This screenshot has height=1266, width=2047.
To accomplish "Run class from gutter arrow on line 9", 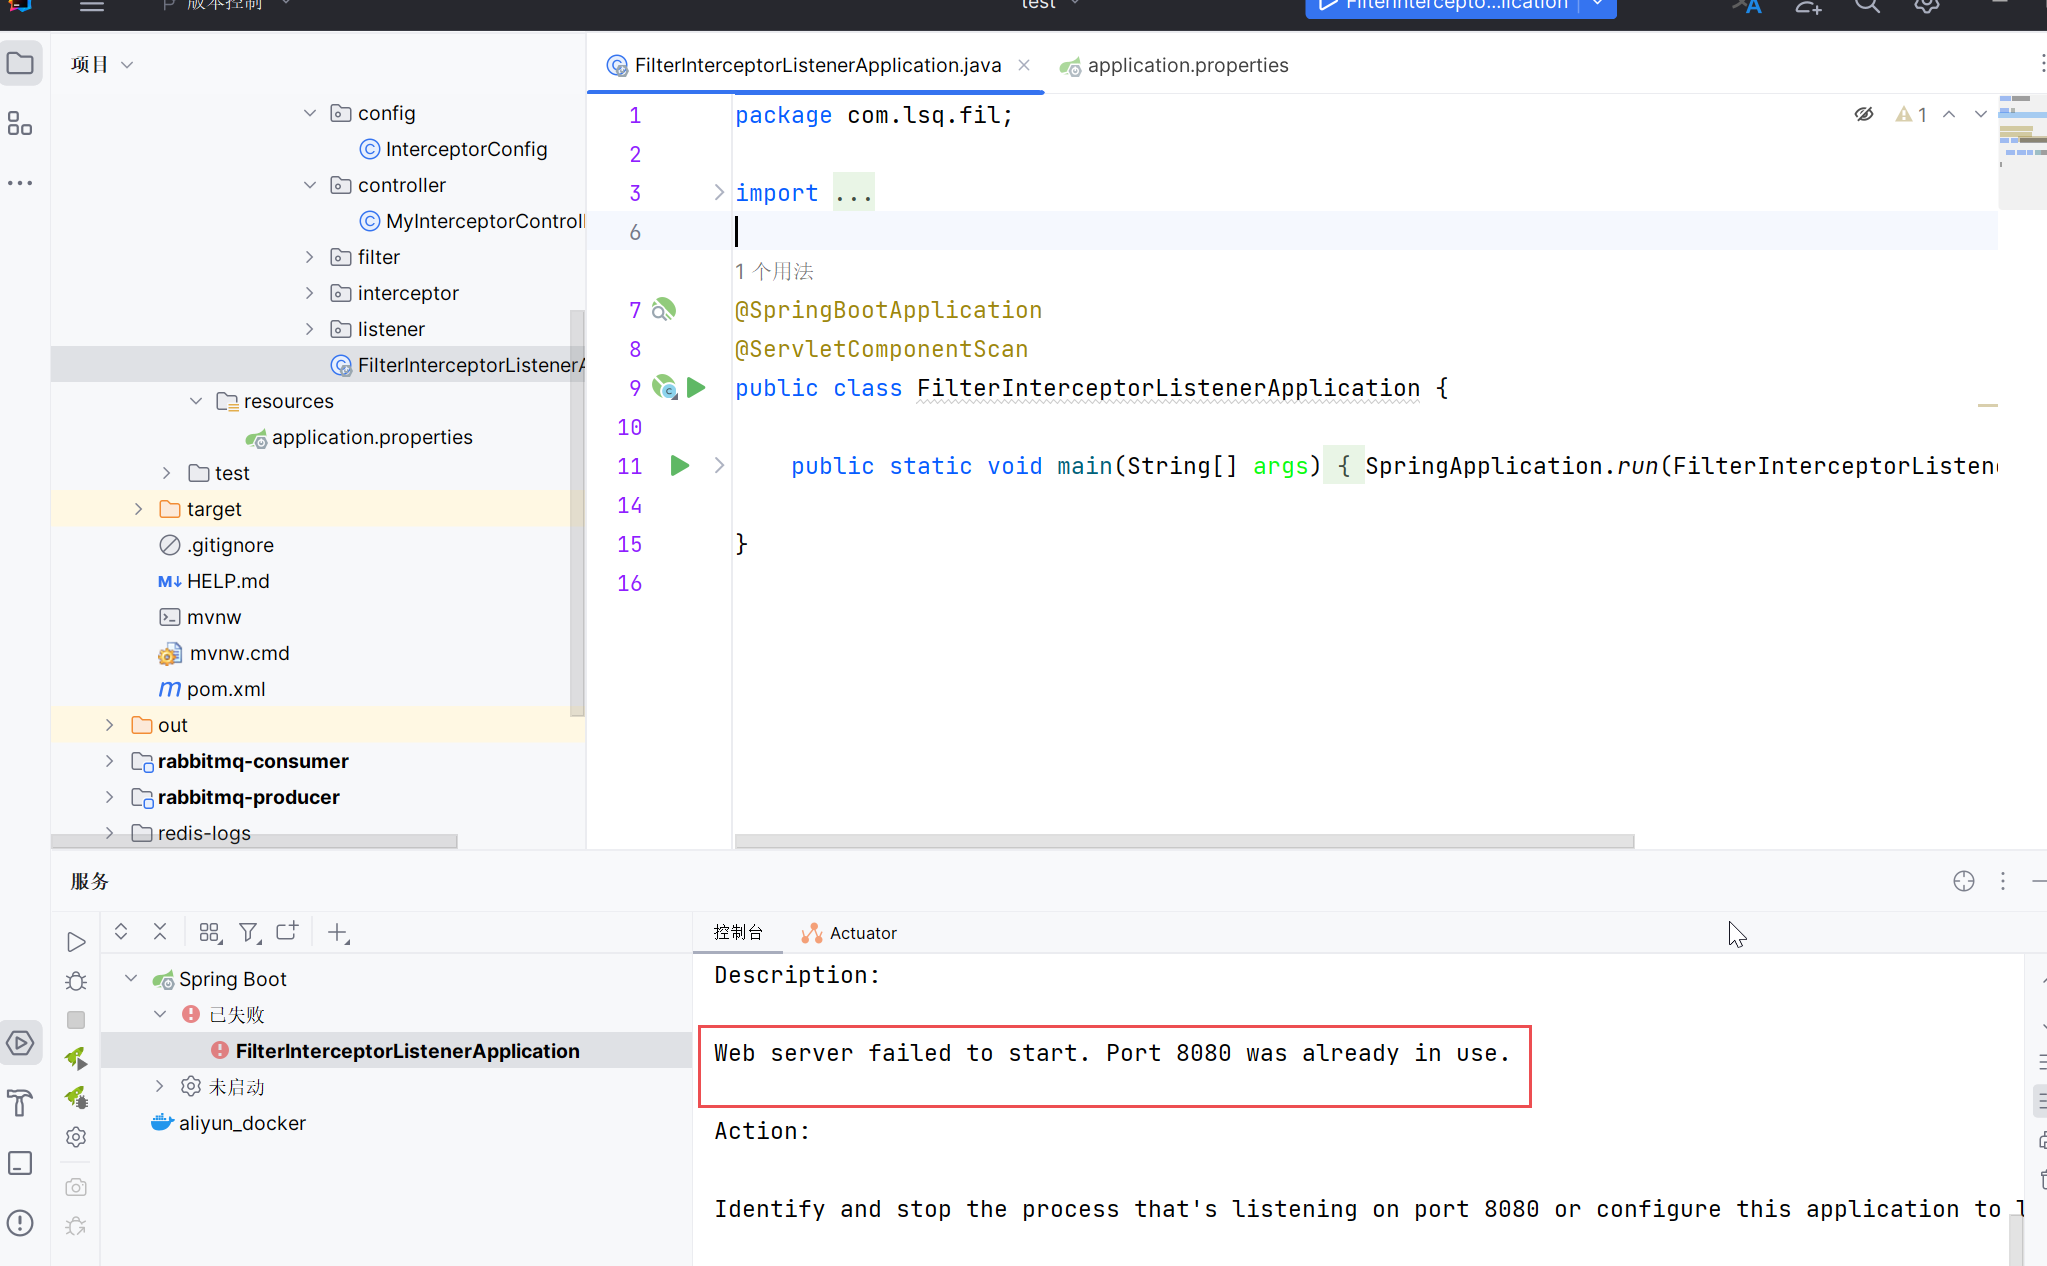I will coord(696,388).
